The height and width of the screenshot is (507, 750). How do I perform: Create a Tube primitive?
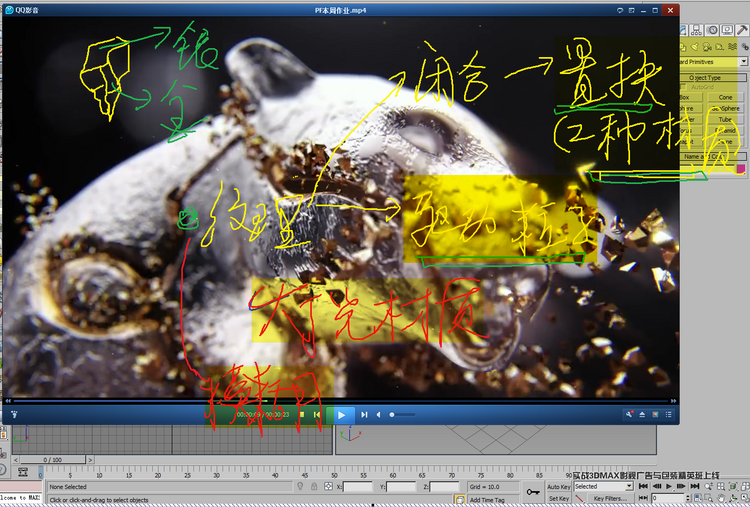pyautogui.click(x=725, y=119)
